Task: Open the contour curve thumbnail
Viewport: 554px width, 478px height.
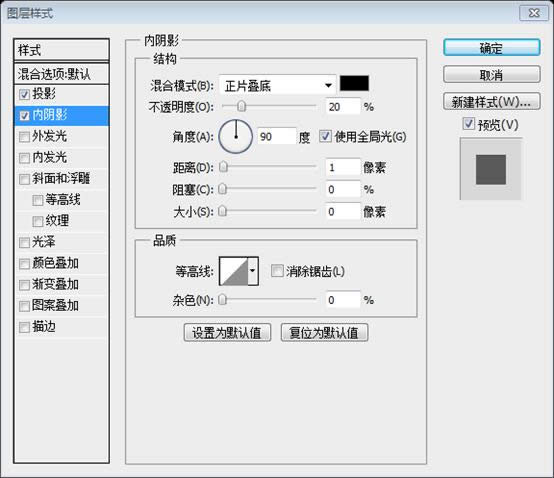Action: 234,271
